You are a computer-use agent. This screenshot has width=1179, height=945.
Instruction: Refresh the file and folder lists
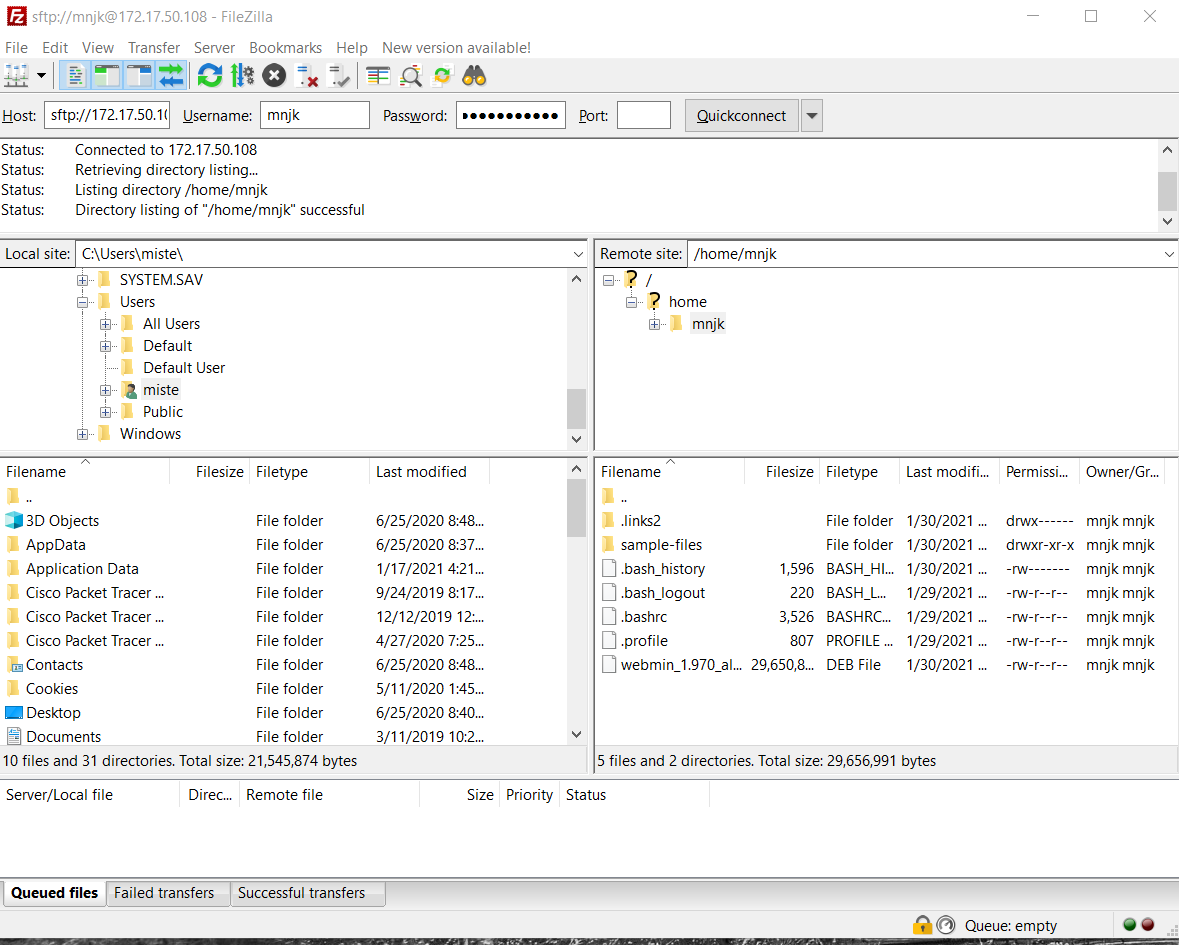pos(210,75)
